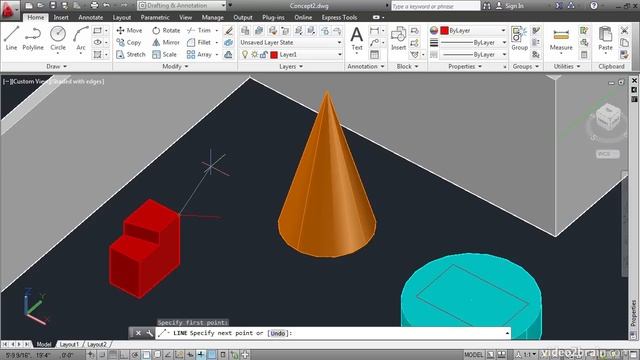
Task: Open the AutoCAD application menu button
Action: (9, 10)
